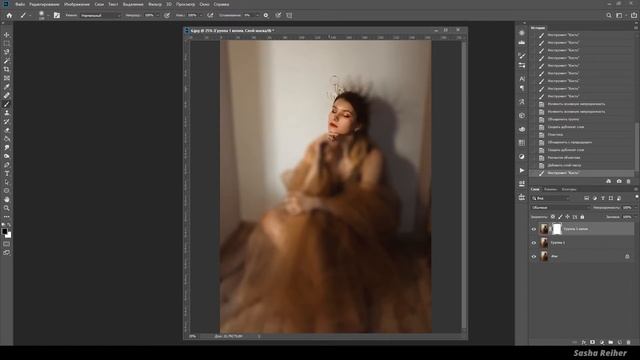Select the Zoom tool
The height and width of the screenshot is (360, 640).
[x=7, y=208]
